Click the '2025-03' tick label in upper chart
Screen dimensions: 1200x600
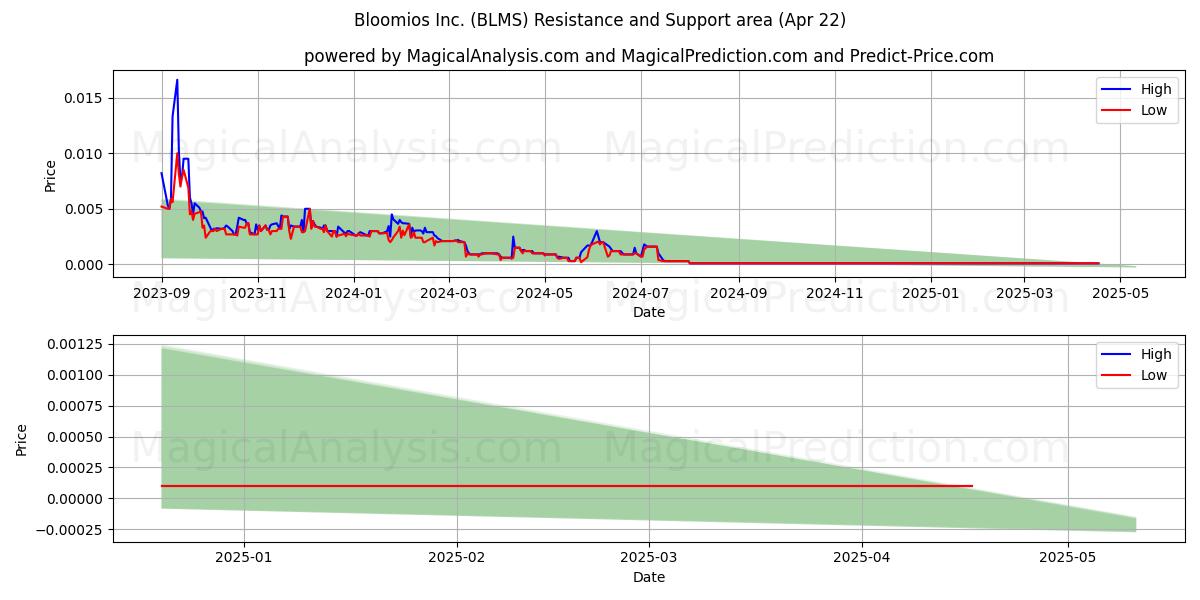point(1024,293)
